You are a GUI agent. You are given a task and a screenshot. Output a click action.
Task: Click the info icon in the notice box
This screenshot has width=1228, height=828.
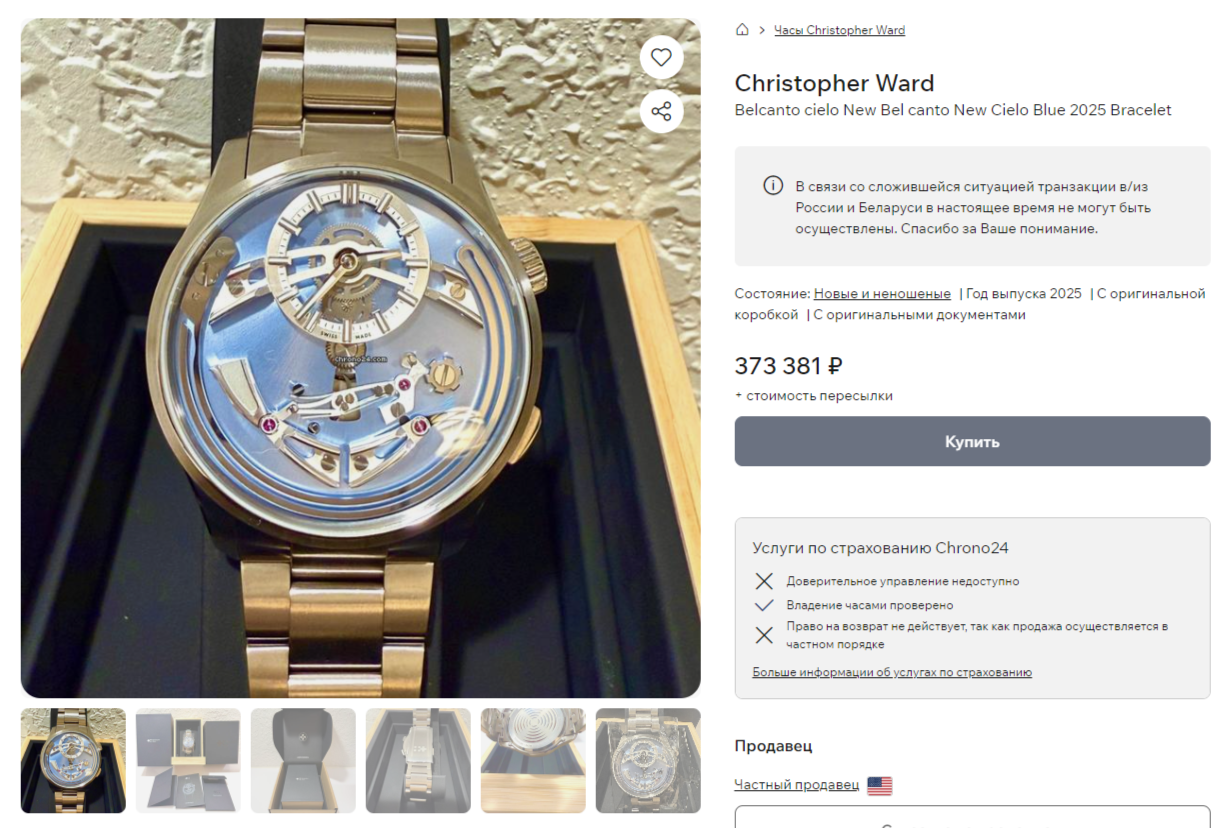773,186
